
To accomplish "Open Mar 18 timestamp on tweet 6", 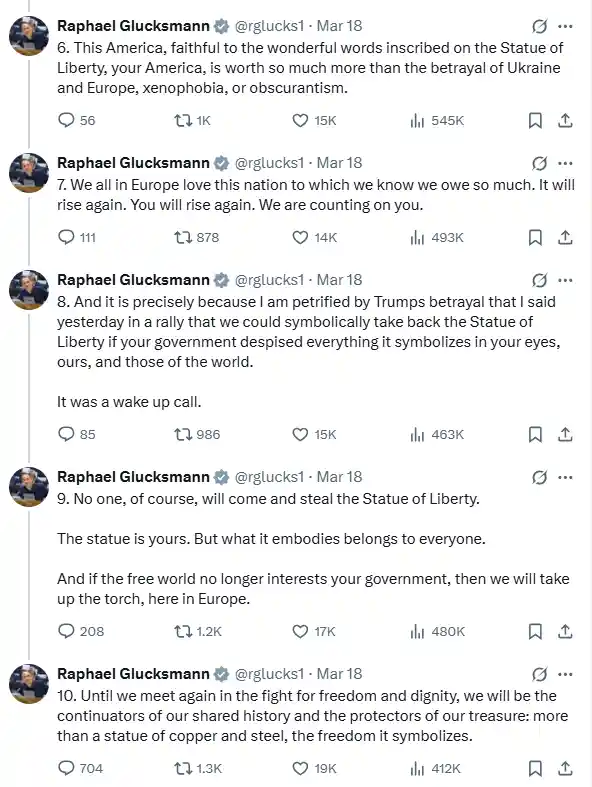I will 339,26.
